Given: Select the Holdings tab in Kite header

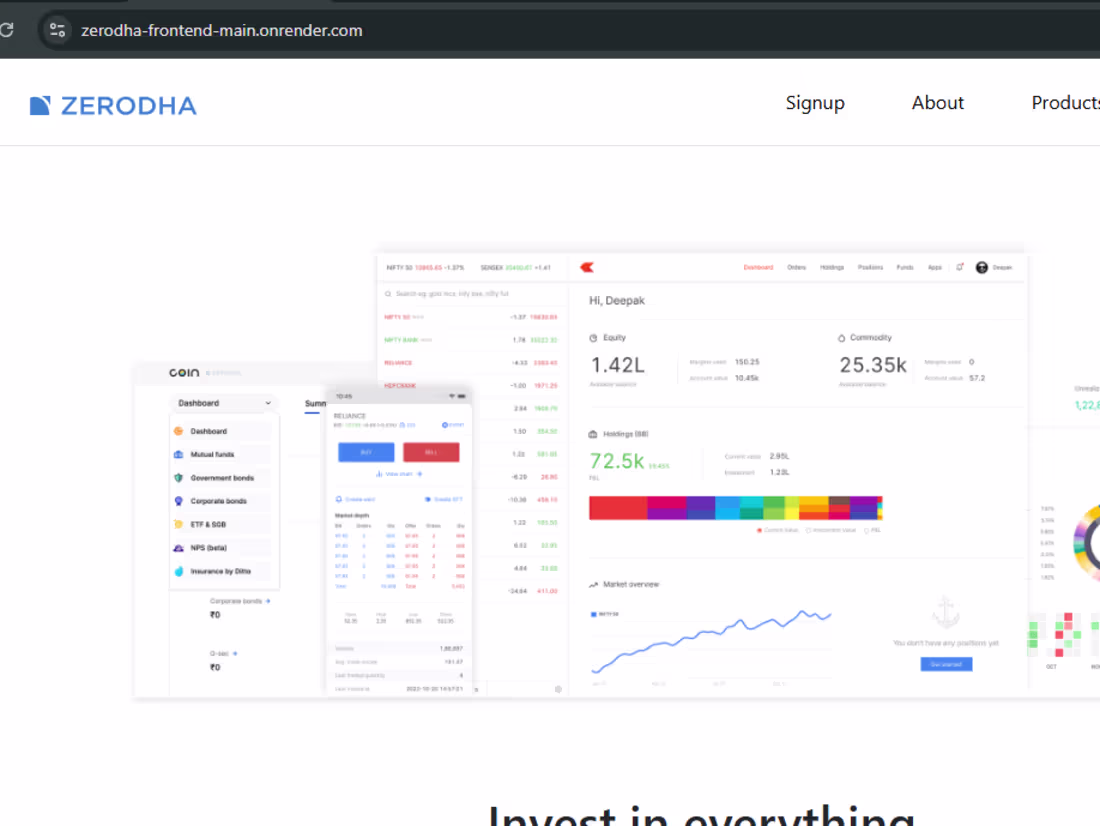Looking at the screenshot, I should (832, 267).
